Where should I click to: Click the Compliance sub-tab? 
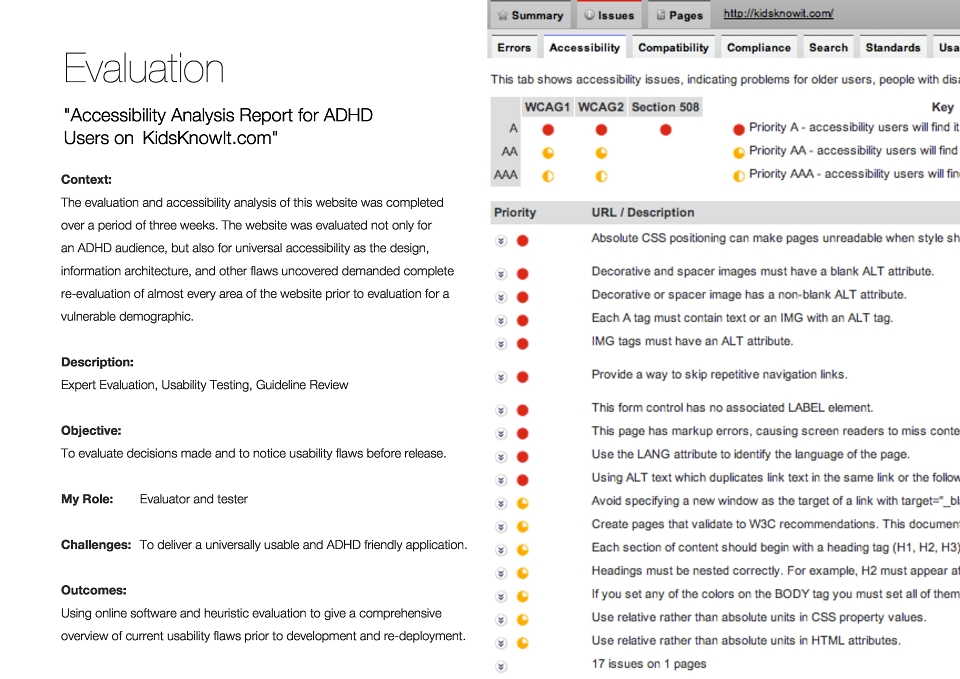[x=759, y=48]
